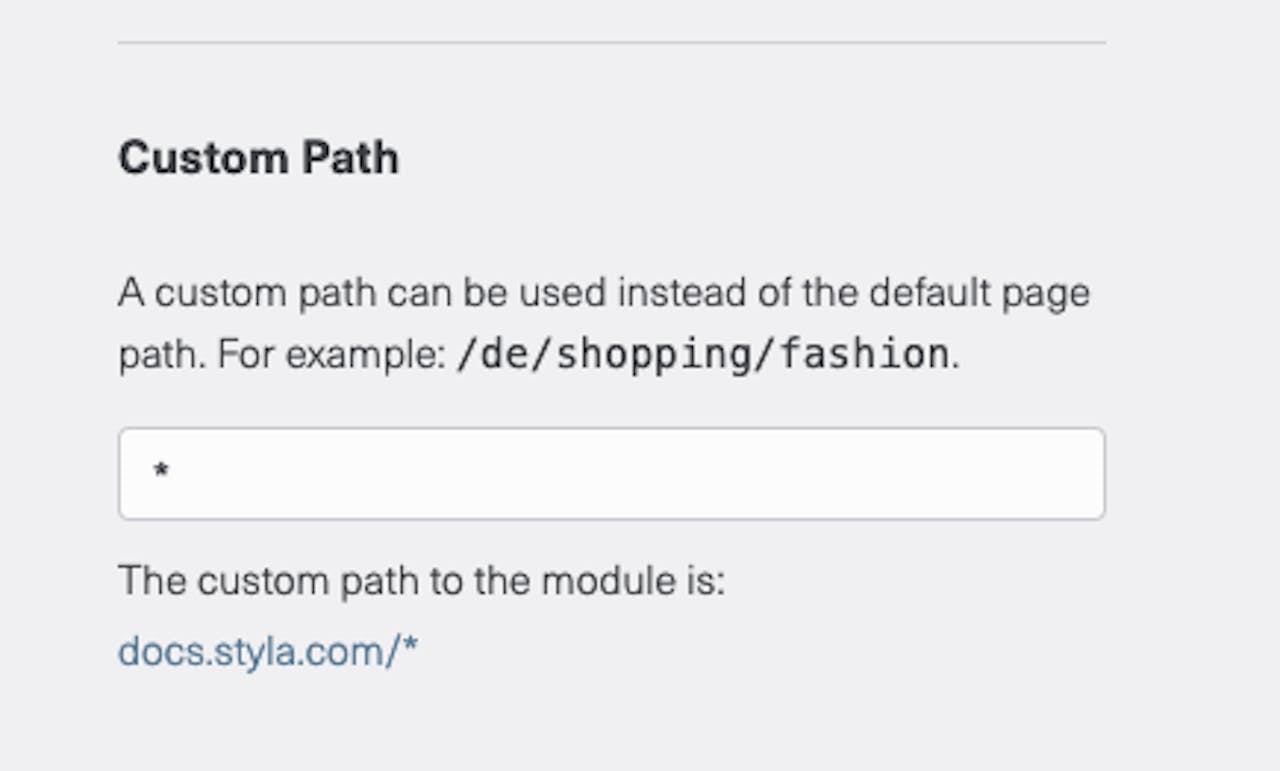Click the horizontal divider above Custom Path
1280x771 pixels.
click(611, 42)
